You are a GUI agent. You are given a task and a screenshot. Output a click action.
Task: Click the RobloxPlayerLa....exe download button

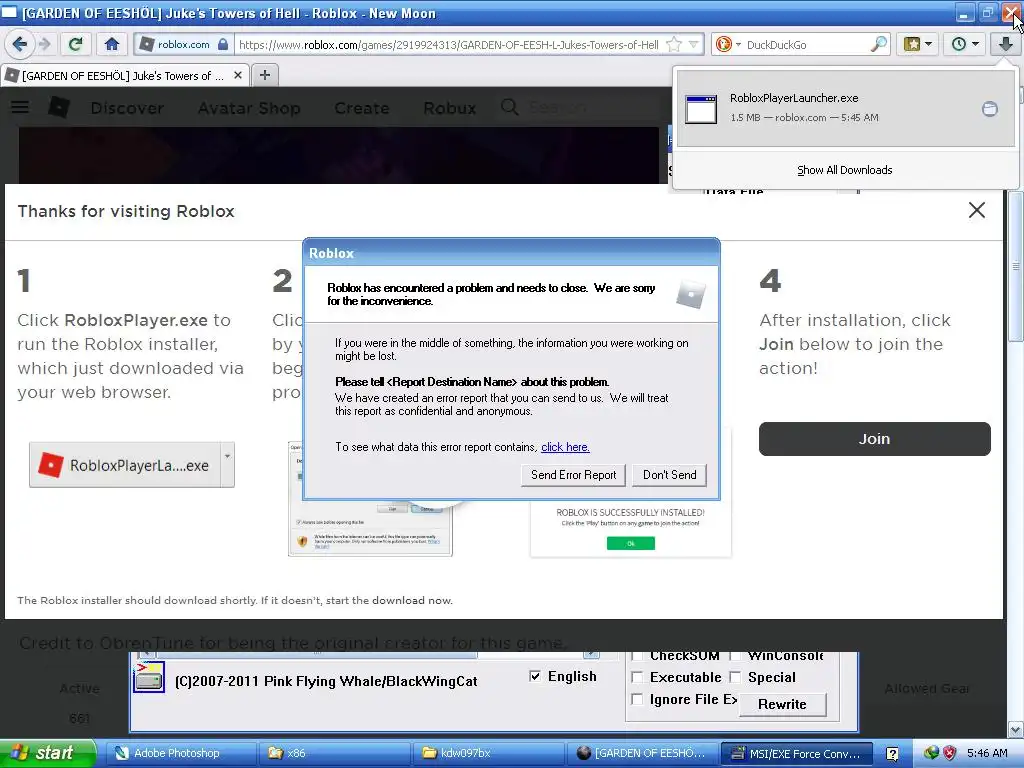click(x=124, y=465)
